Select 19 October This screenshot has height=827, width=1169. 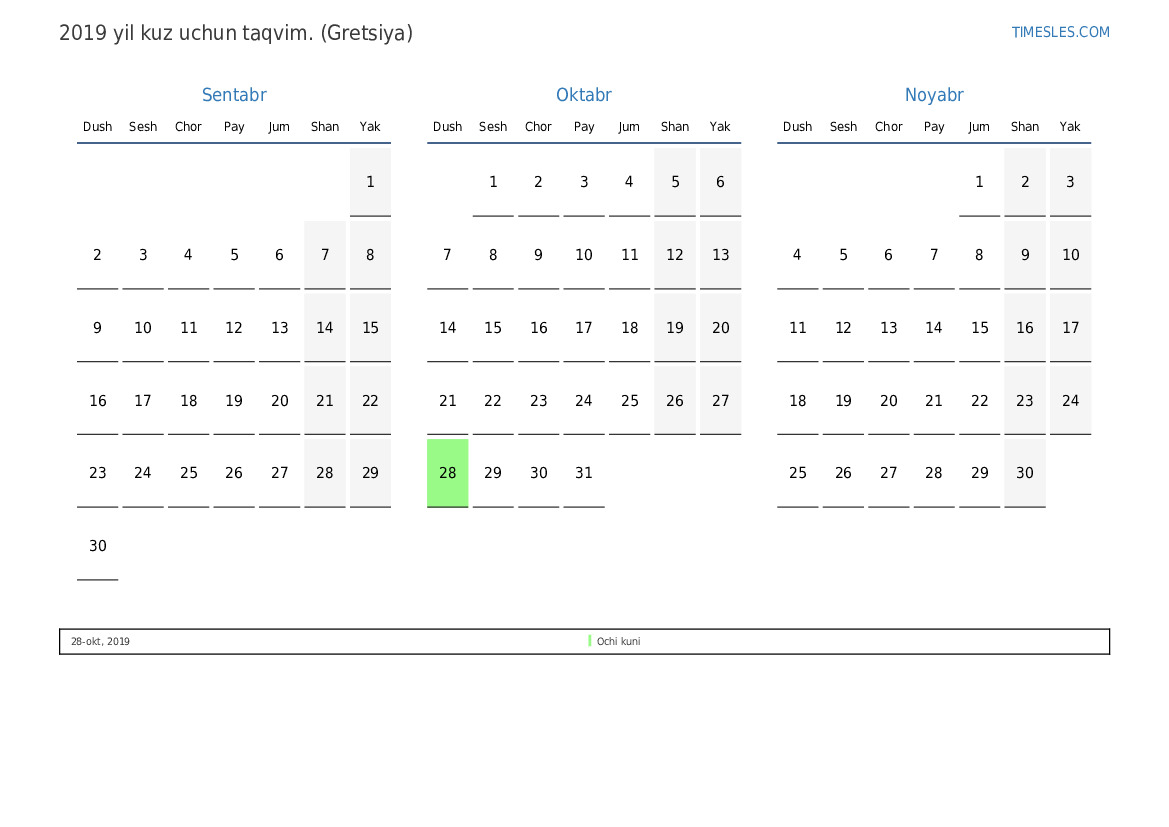(675, 327)
